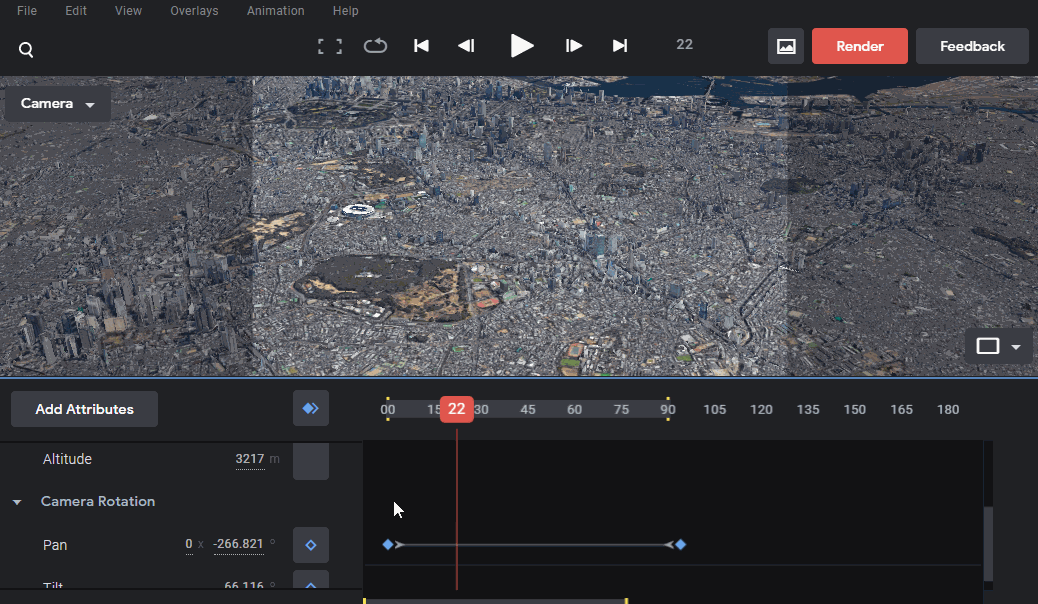Screen dimensions: 1038x604
Task: Click the keyframe navigation button beside Add Attributes
Action: 311,408
